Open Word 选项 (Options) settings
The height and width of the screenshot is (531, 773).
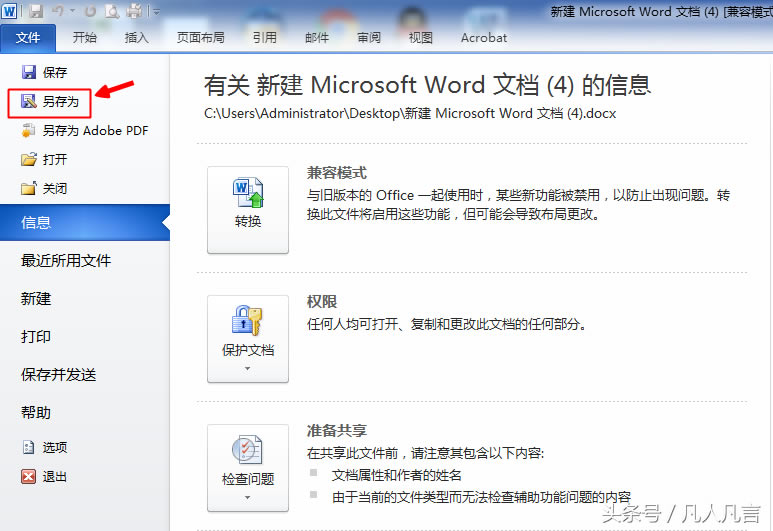54,448
